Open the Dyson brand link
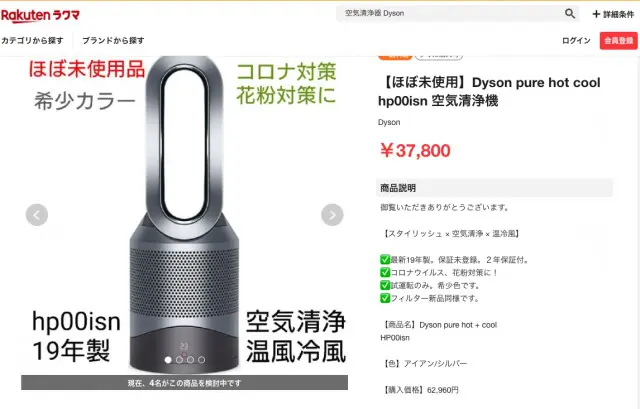Screen dimensions: 640x409 point(389,122)
